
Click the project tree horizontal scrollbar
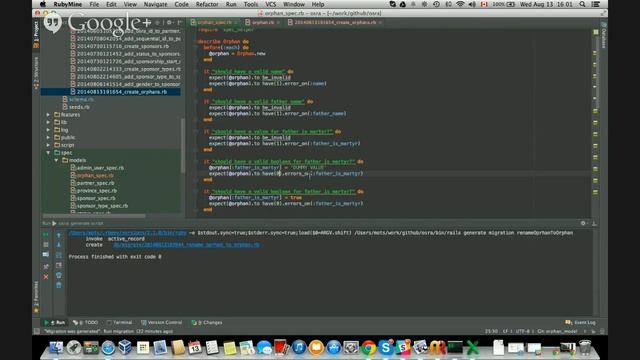coord(94,216)
